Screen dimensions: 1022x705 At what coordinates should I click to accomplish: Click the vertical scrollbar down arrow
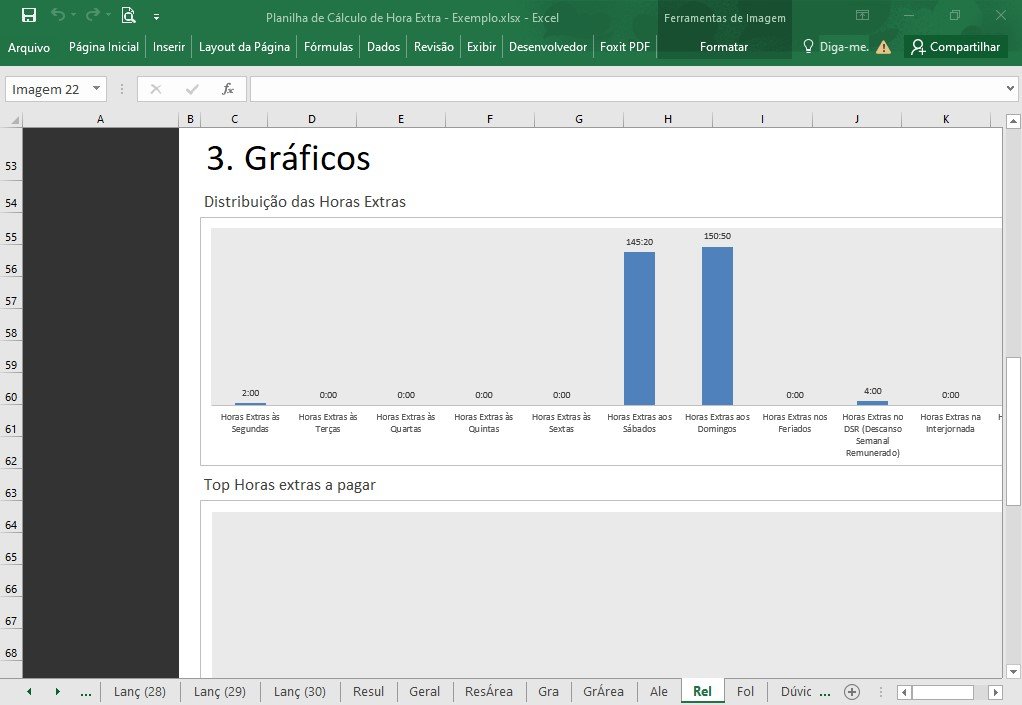pyautogui.click(x=1013, y=671)
